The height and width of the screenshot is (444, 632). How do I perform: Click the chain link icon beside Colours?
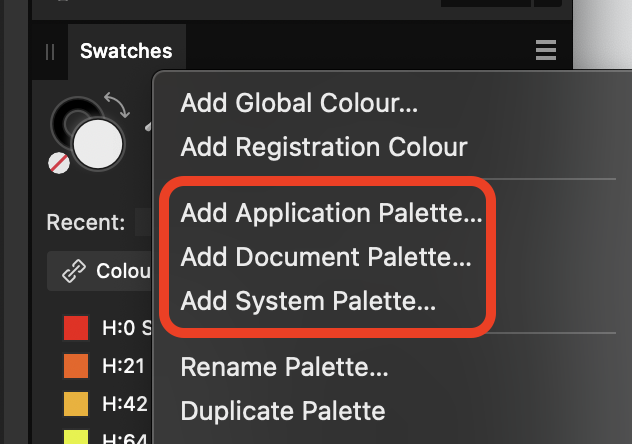click(x=73, y=271)
